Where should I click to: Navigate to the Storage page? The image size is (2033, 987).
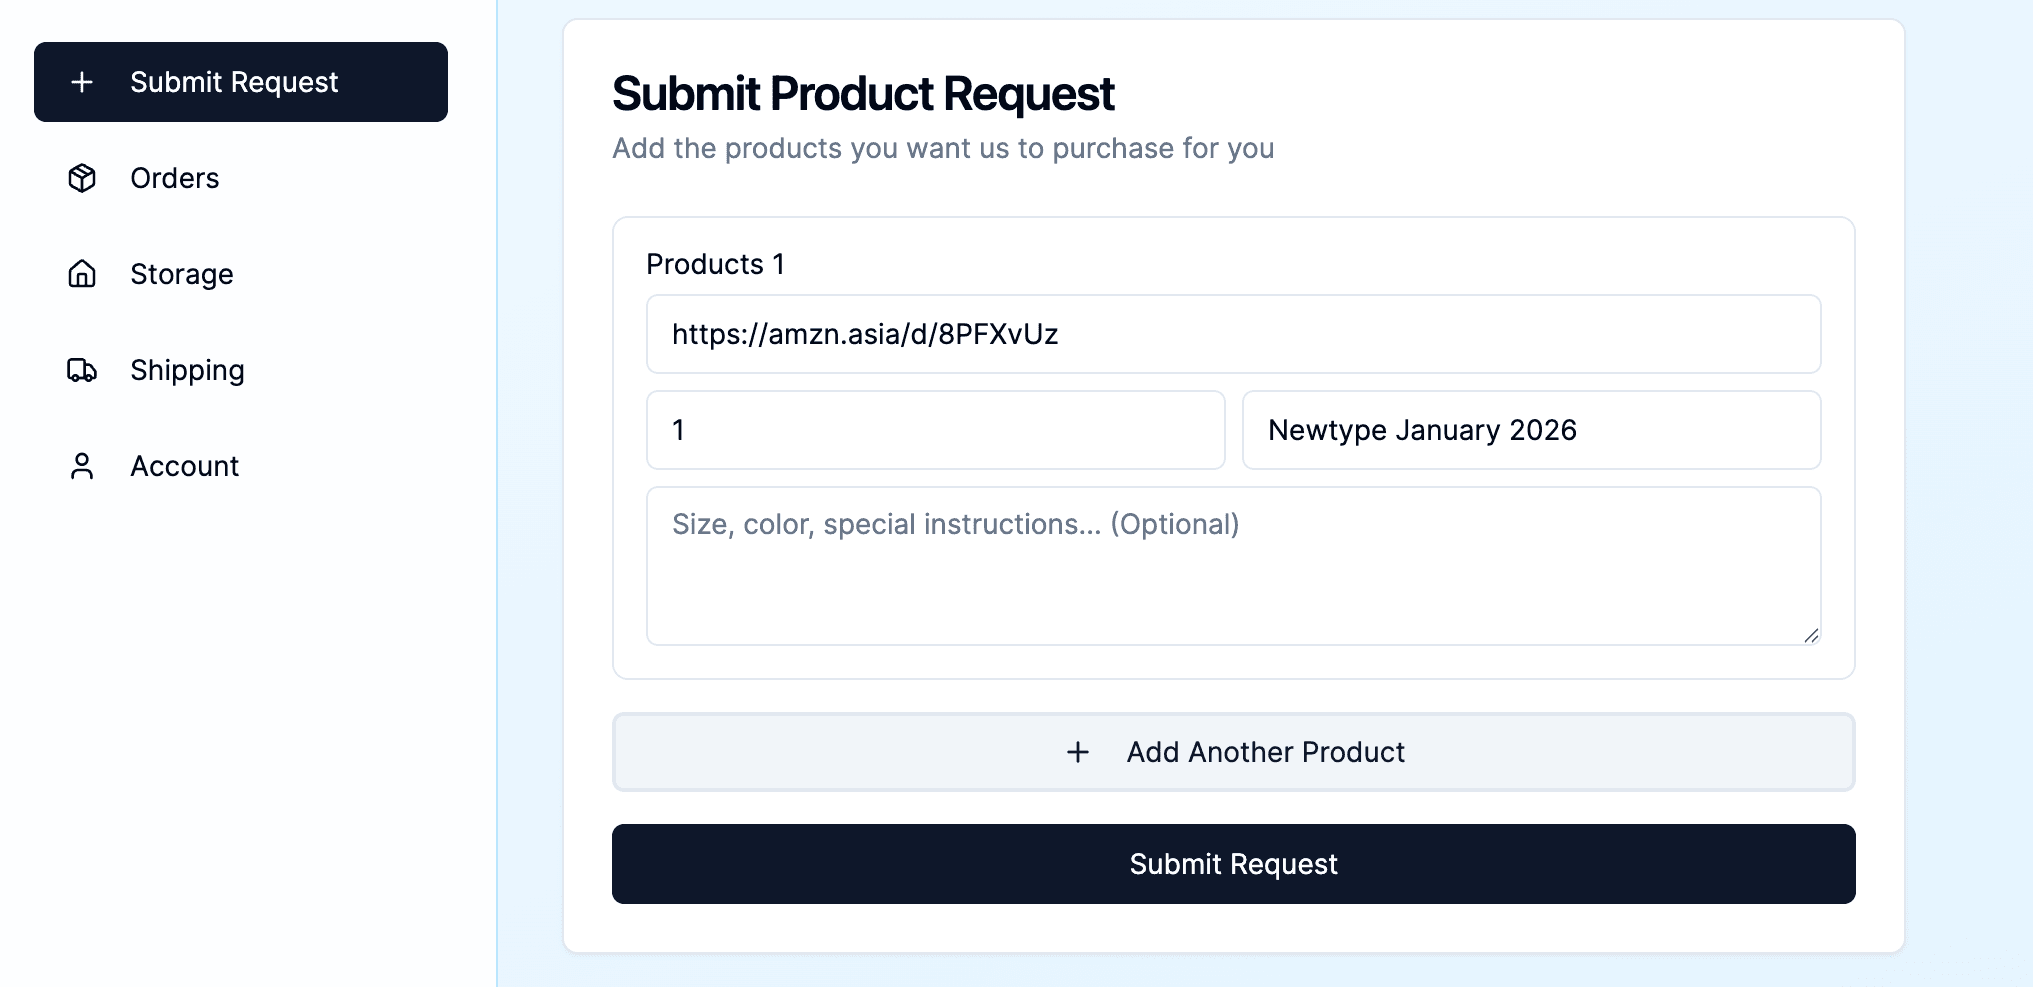pyautogui.click(x=181, y=274)
